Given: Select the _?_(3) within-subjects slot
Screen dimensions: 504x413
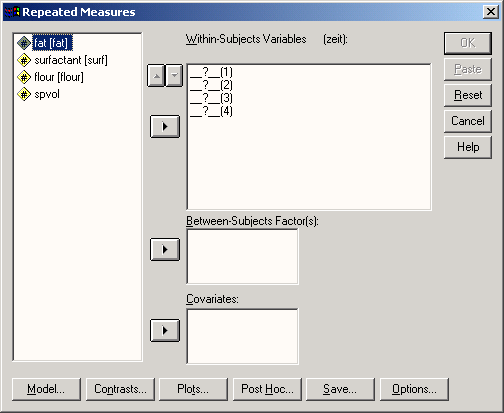Looking at the screenshot, I should [211, 98].
